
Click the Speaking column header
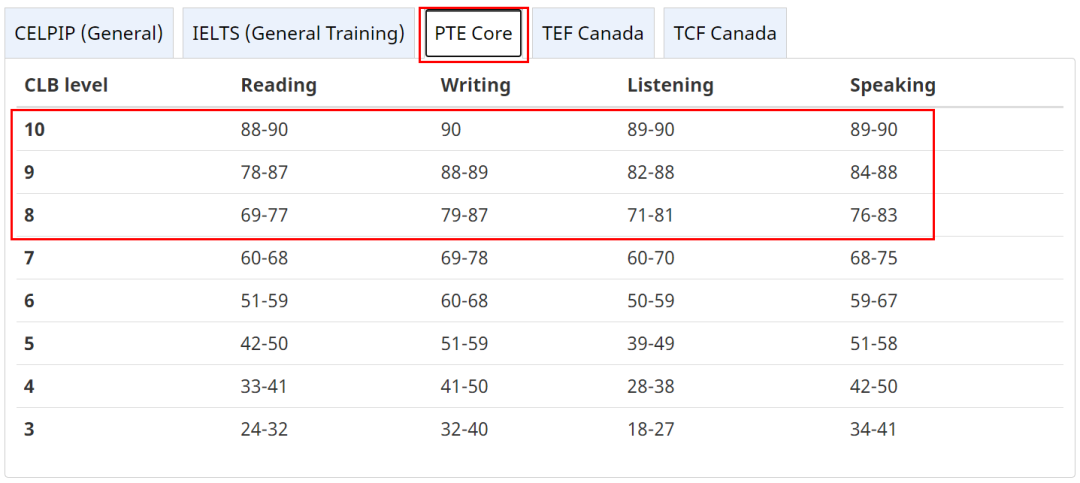(x=893, y=85)
